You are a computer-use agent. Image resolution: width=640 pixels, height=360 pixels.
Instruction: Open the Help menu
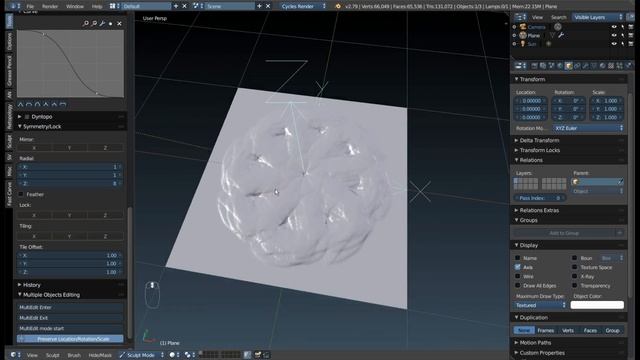click(97, 6)
